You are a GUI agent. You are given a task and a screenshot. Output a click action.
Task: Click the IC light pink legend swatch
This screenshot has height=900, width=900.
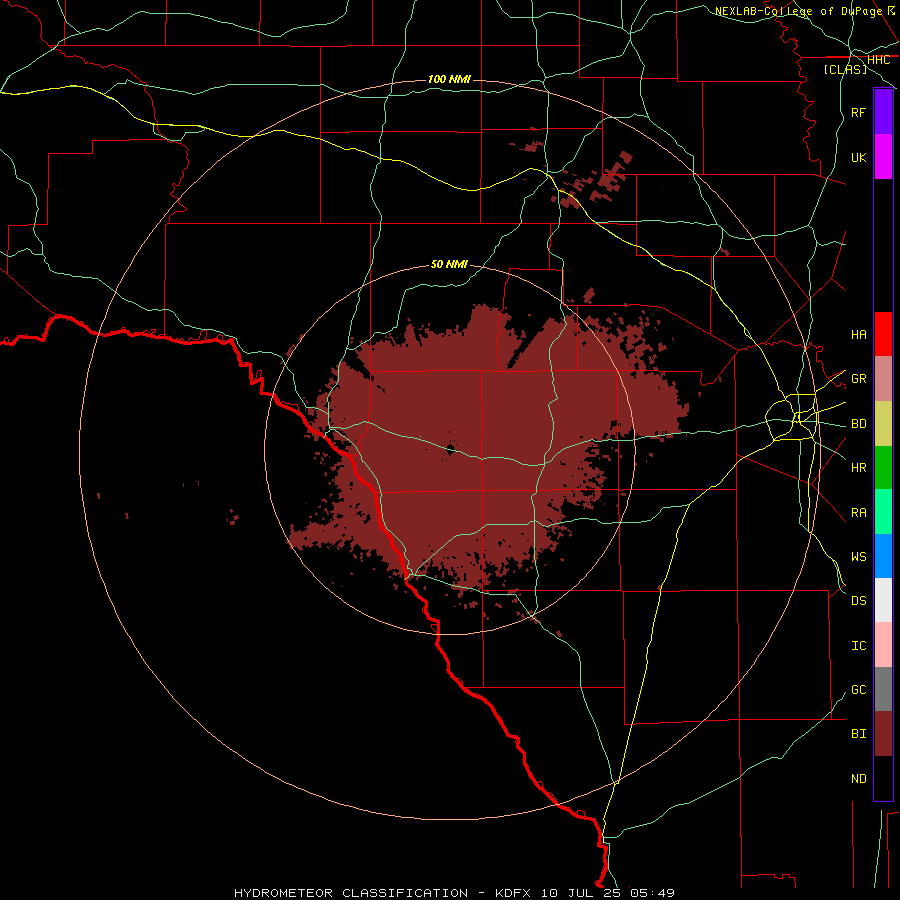883,645
